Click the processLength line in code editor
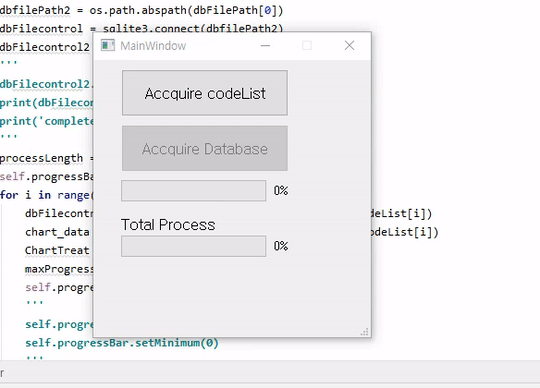Viewport: 540px width, 388px height. click(x=46, y=158)
